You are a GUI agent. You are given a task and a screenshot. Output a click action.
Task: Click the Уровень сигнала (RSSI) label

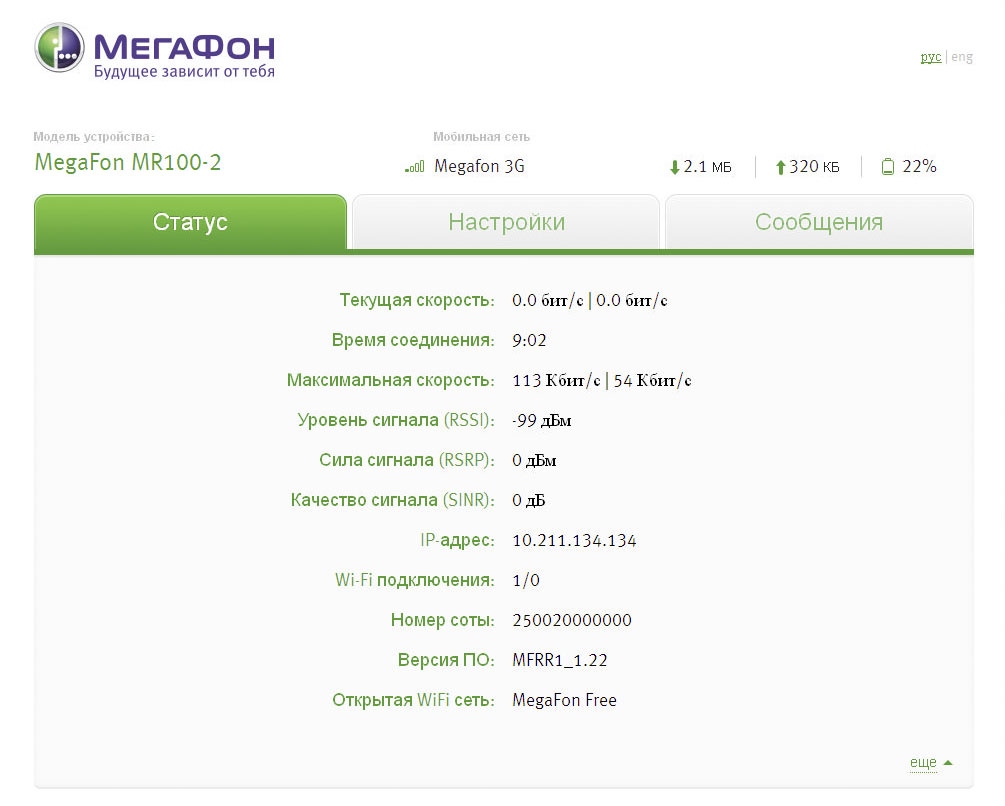tap(395, 420)
